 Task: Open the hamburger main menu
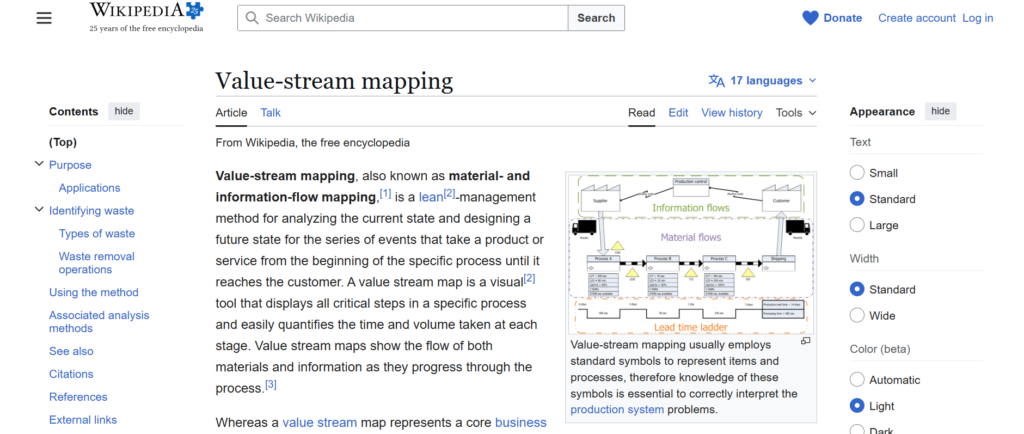(x=44, y=18)
